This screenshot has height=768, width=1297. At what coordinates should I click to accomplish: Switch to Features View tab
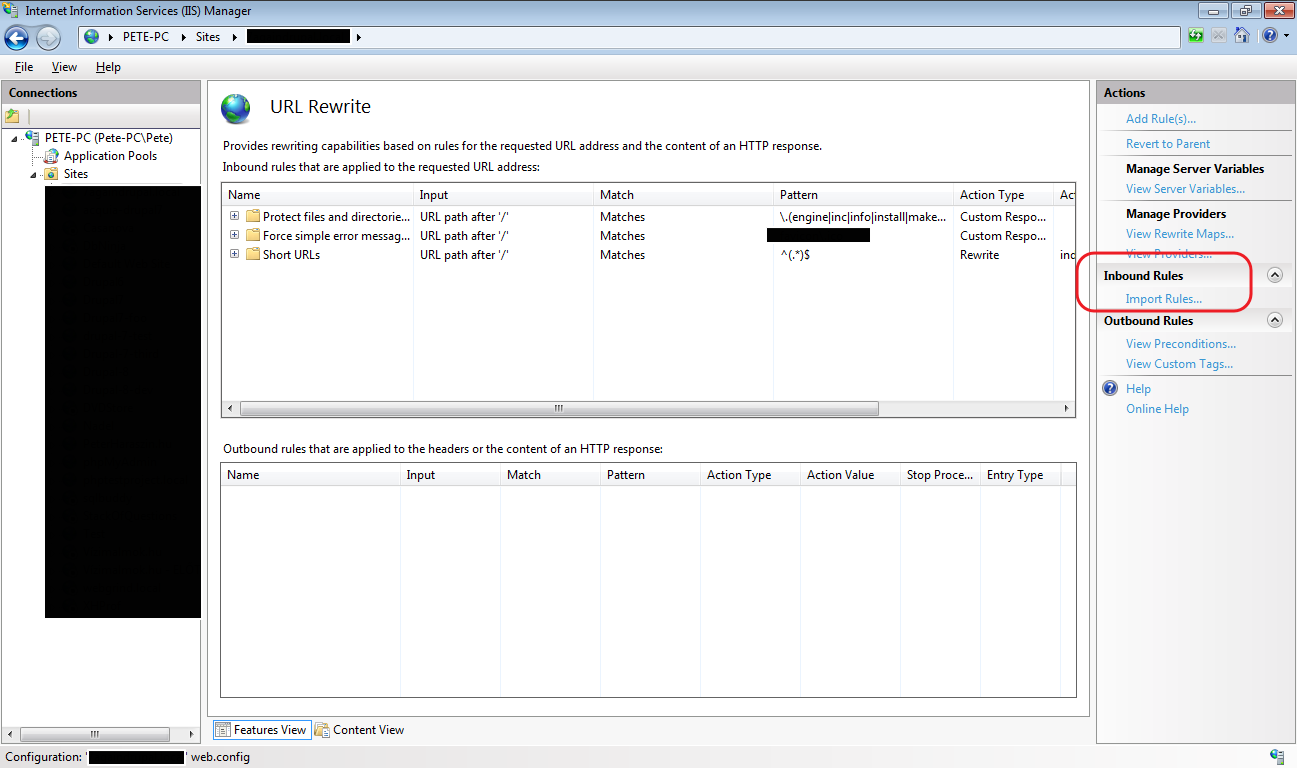pyautogui.click(x=260, y=730)
